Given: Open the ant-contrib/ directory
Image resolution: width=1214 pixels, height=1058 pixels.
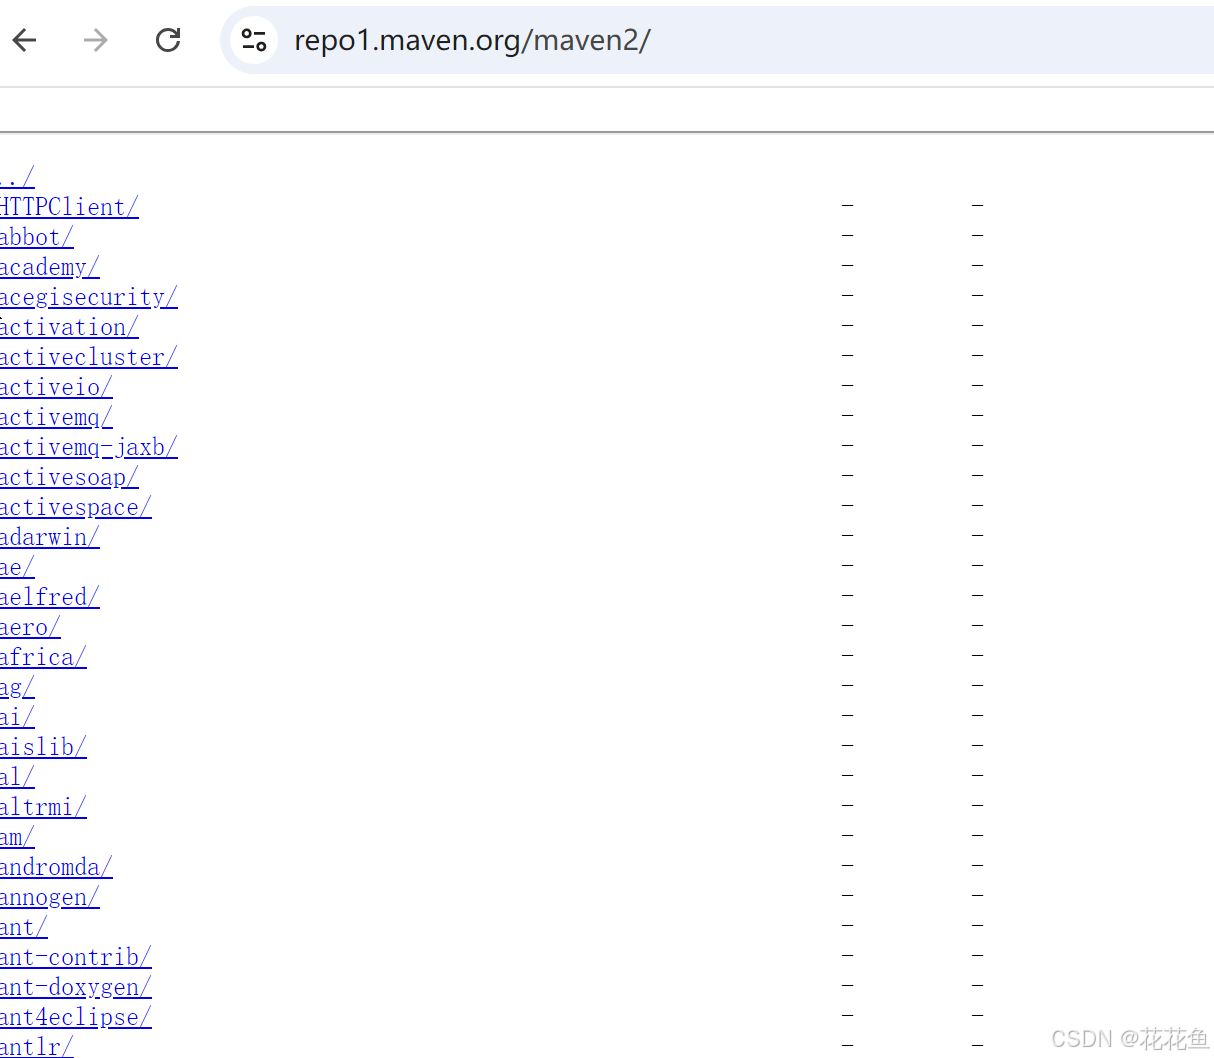Looking at the screenshot, I should pyautogui.click(x=76, y=957).
